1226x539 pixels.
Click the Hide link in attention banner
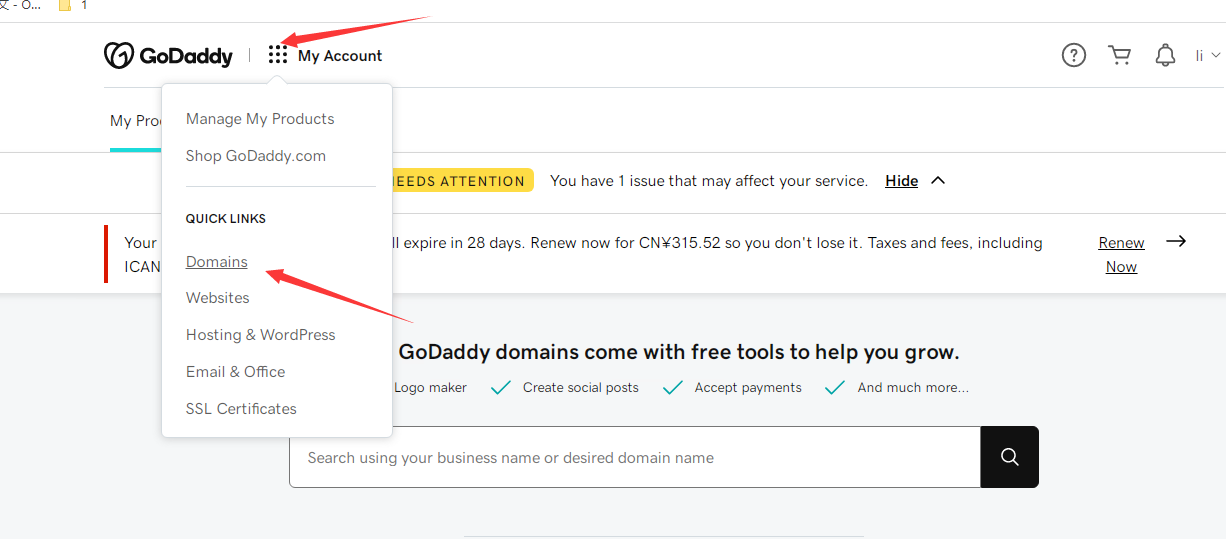[x=902, y=181]
